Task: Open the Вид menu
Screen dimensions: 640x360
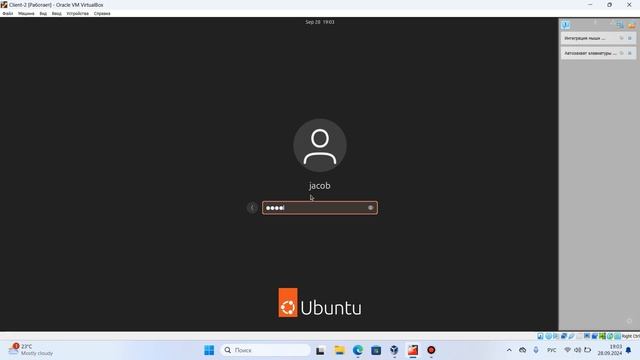Action: click(x=43, y=13)
